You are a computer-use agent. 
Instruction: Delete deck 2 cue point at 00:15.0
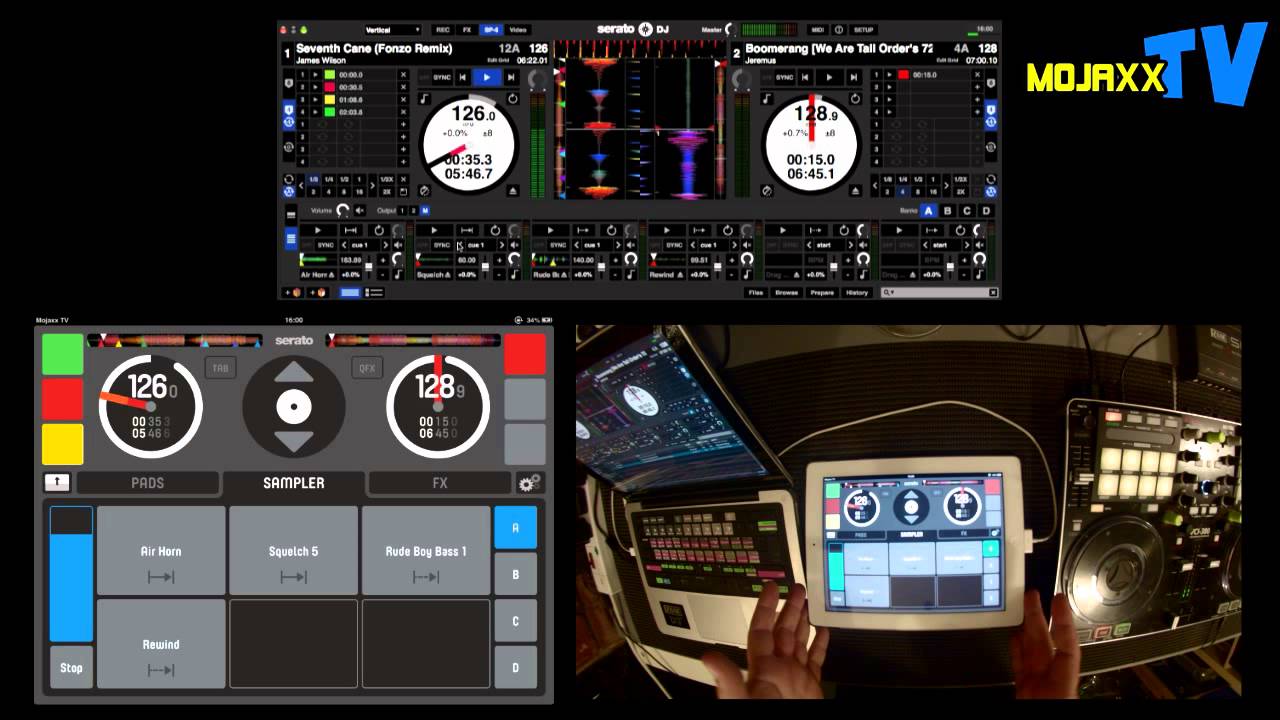(x=977, y=75)
